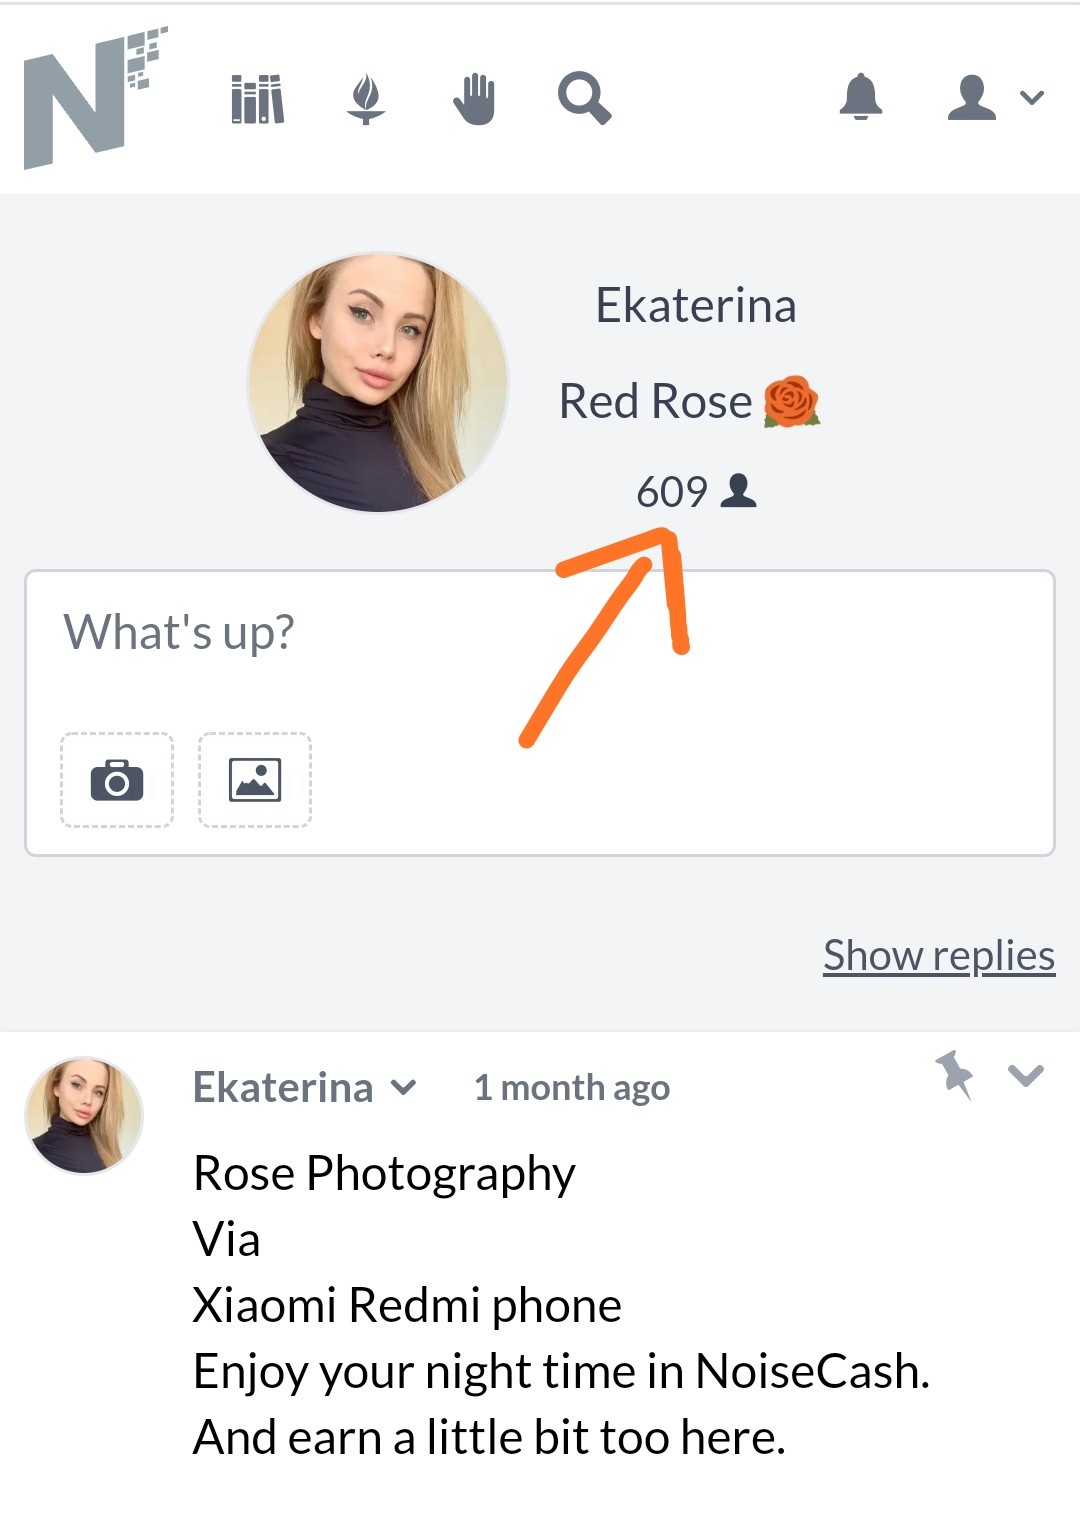Image resolution: width=1080 pixels, height=1517 pixels.
Task: Open notifications bell
Action: (861, 97)
